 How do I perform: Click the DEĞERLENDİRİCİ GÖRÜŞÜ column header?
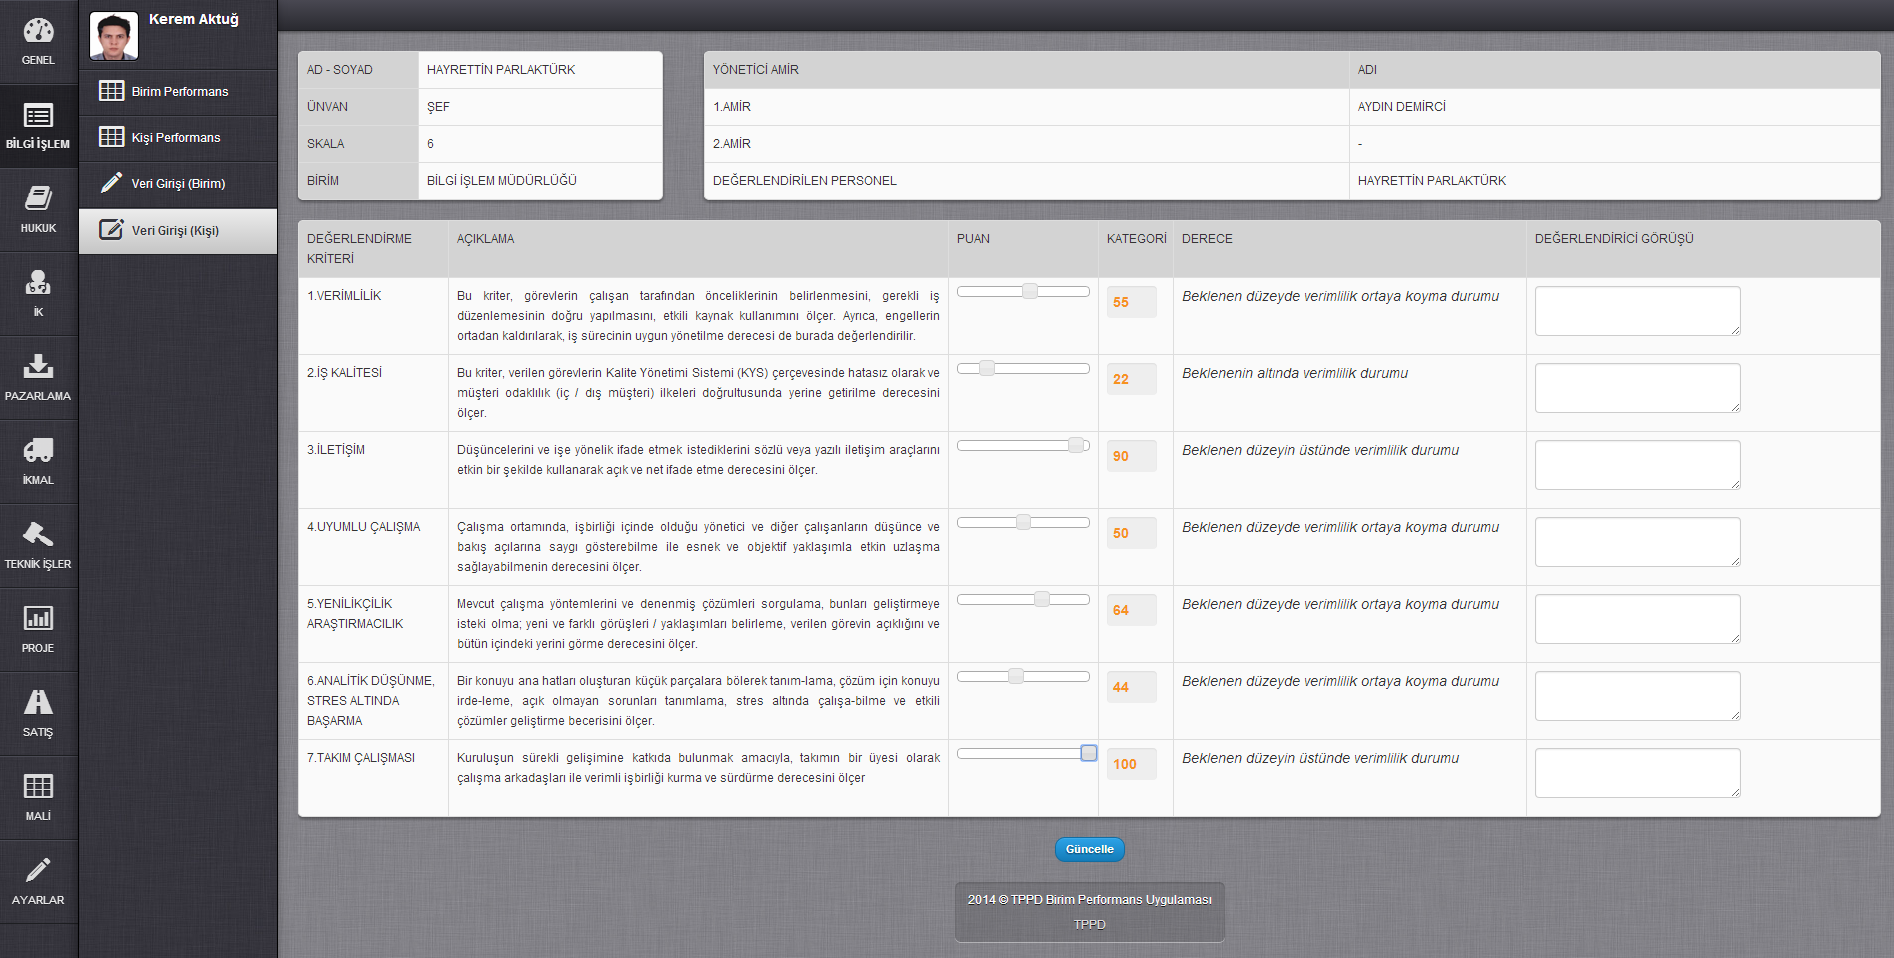click(x=1614, y=239)
